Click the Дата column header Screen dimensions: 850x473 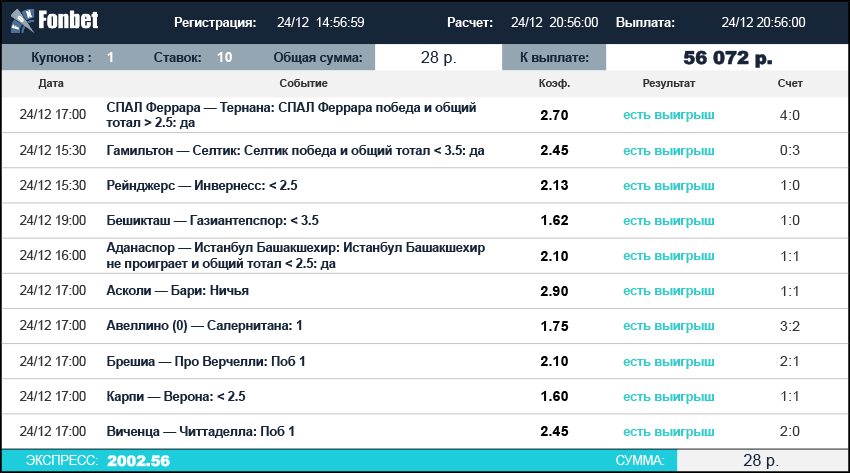point(51,83)
